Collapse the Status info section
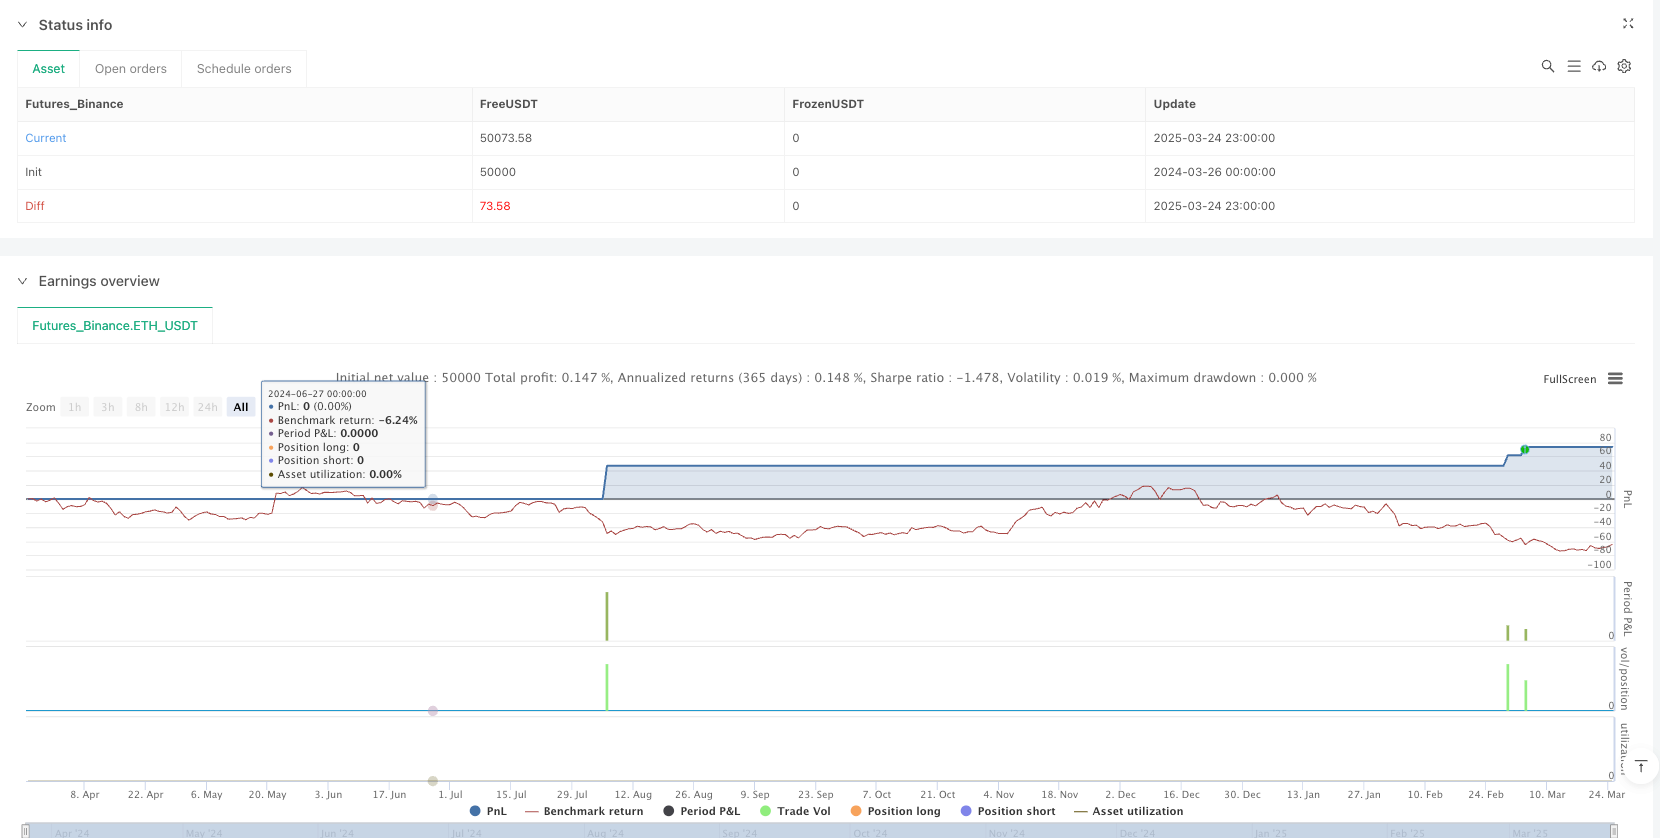This screenshot has height=838, width=1660. [x=22, y=25]
